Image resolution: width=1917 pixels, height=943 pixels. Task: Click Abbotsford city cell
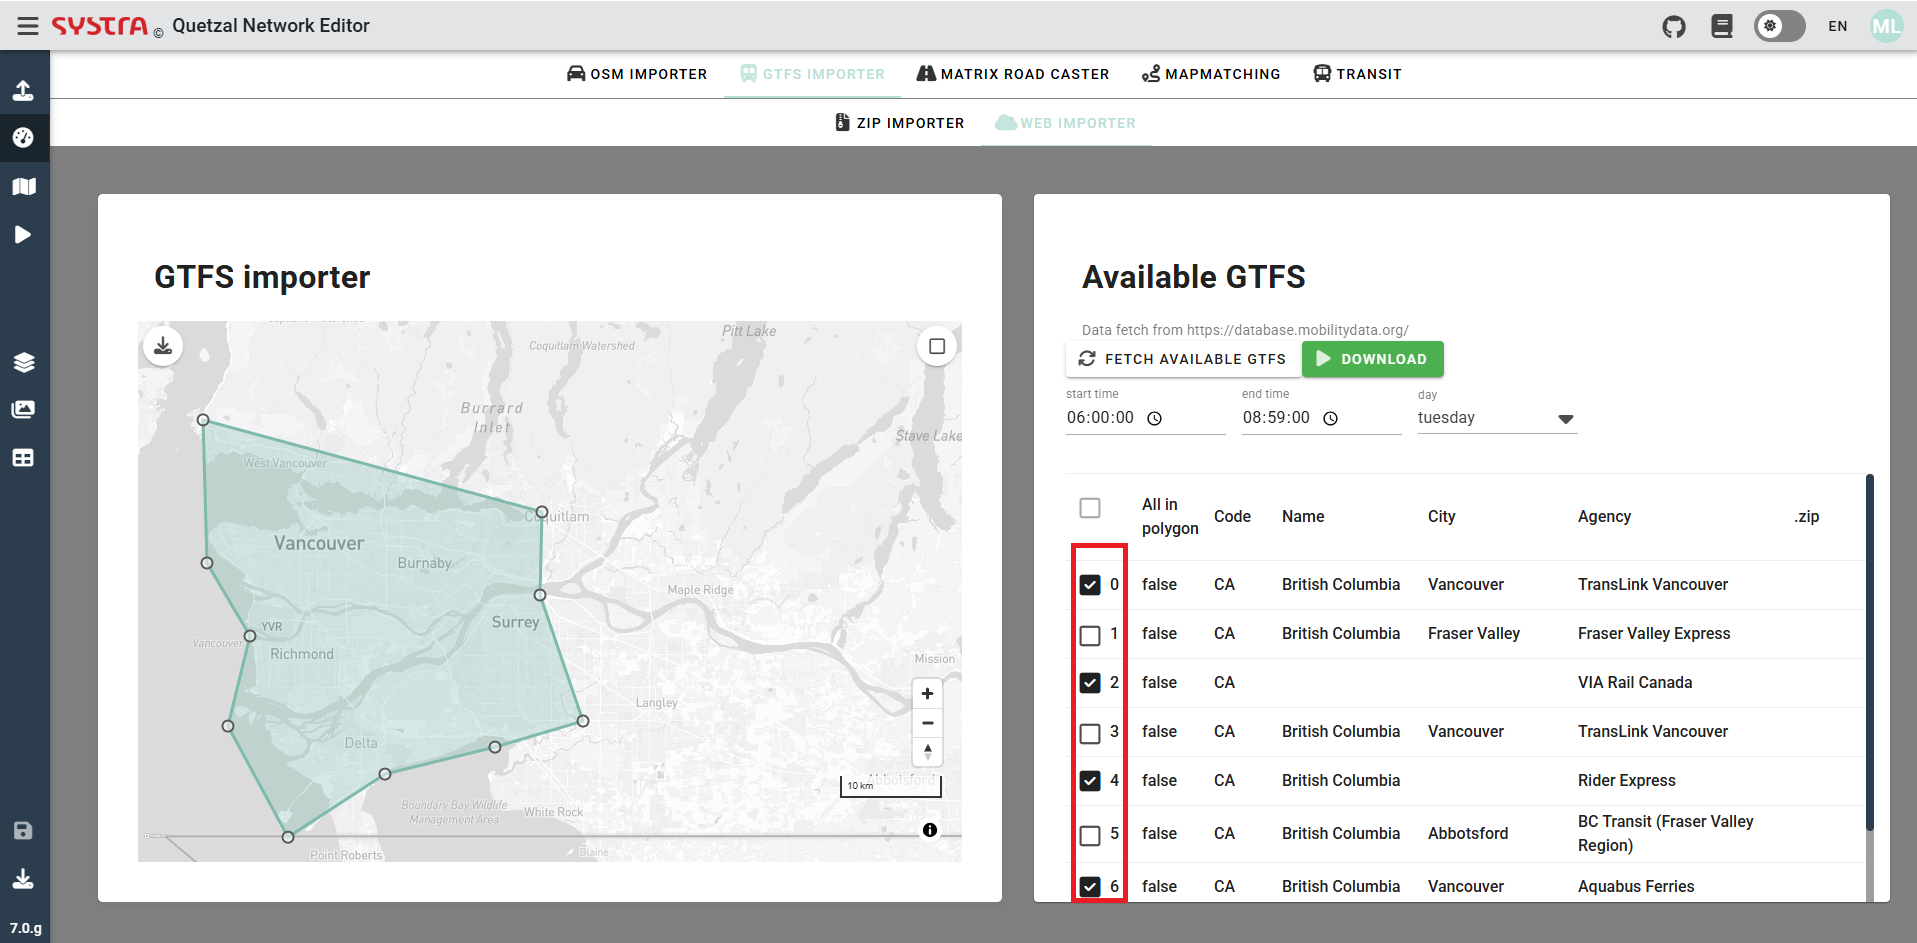tap(1468, 833)
